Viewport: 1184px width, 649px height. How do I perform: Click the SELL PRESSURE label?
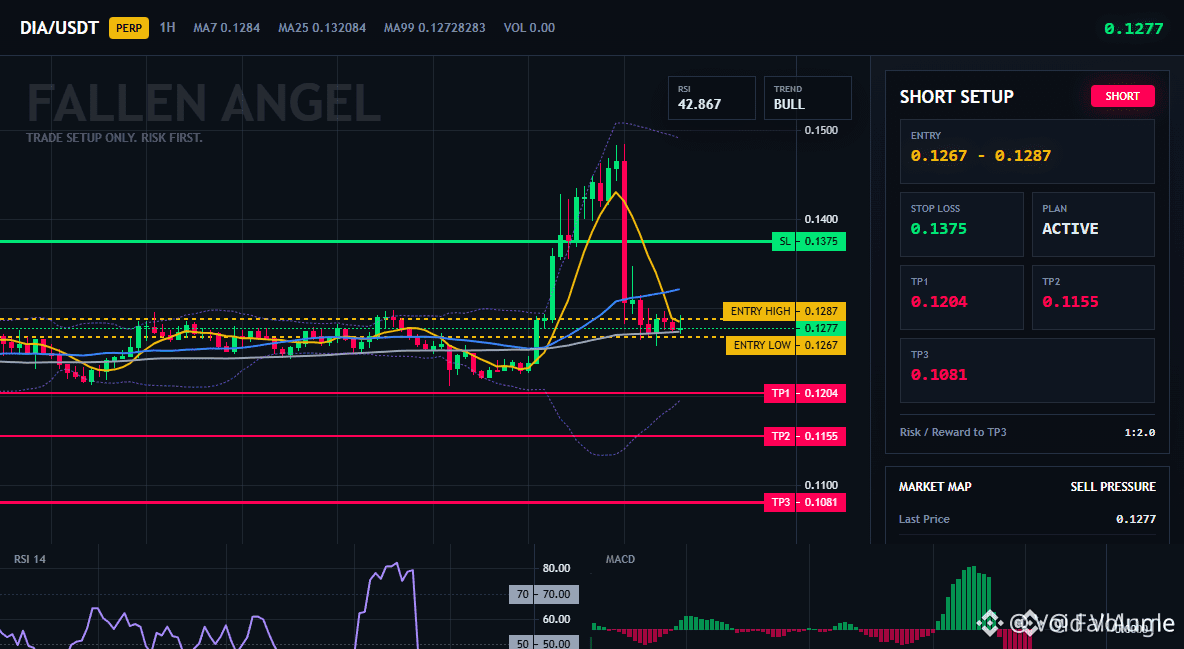click(x=1112, y=487)
